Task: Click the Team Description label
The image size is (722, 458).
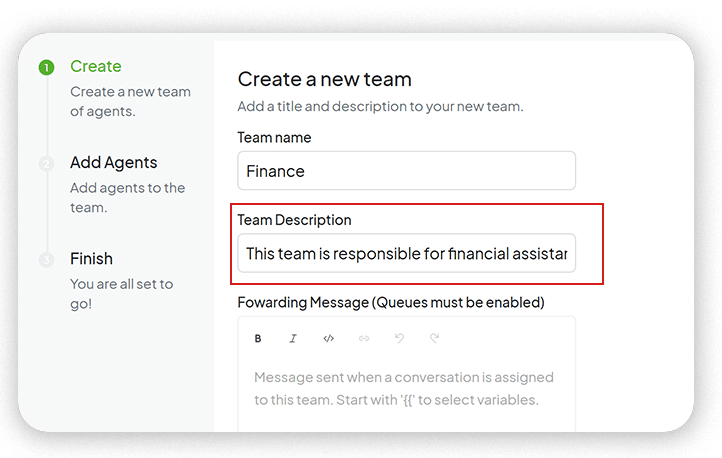Action: pyautogui.click(x=294, y=219)
